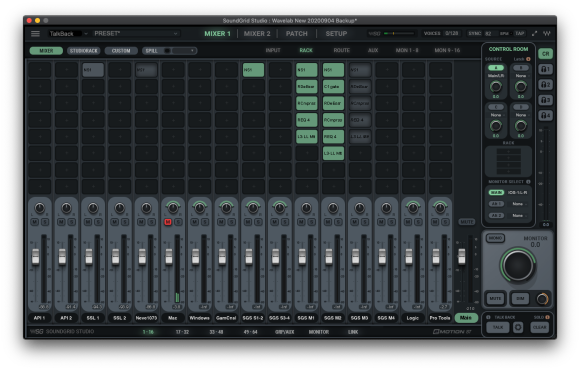
Task: Switch to PATCH tab
Action: coord(297,34)
